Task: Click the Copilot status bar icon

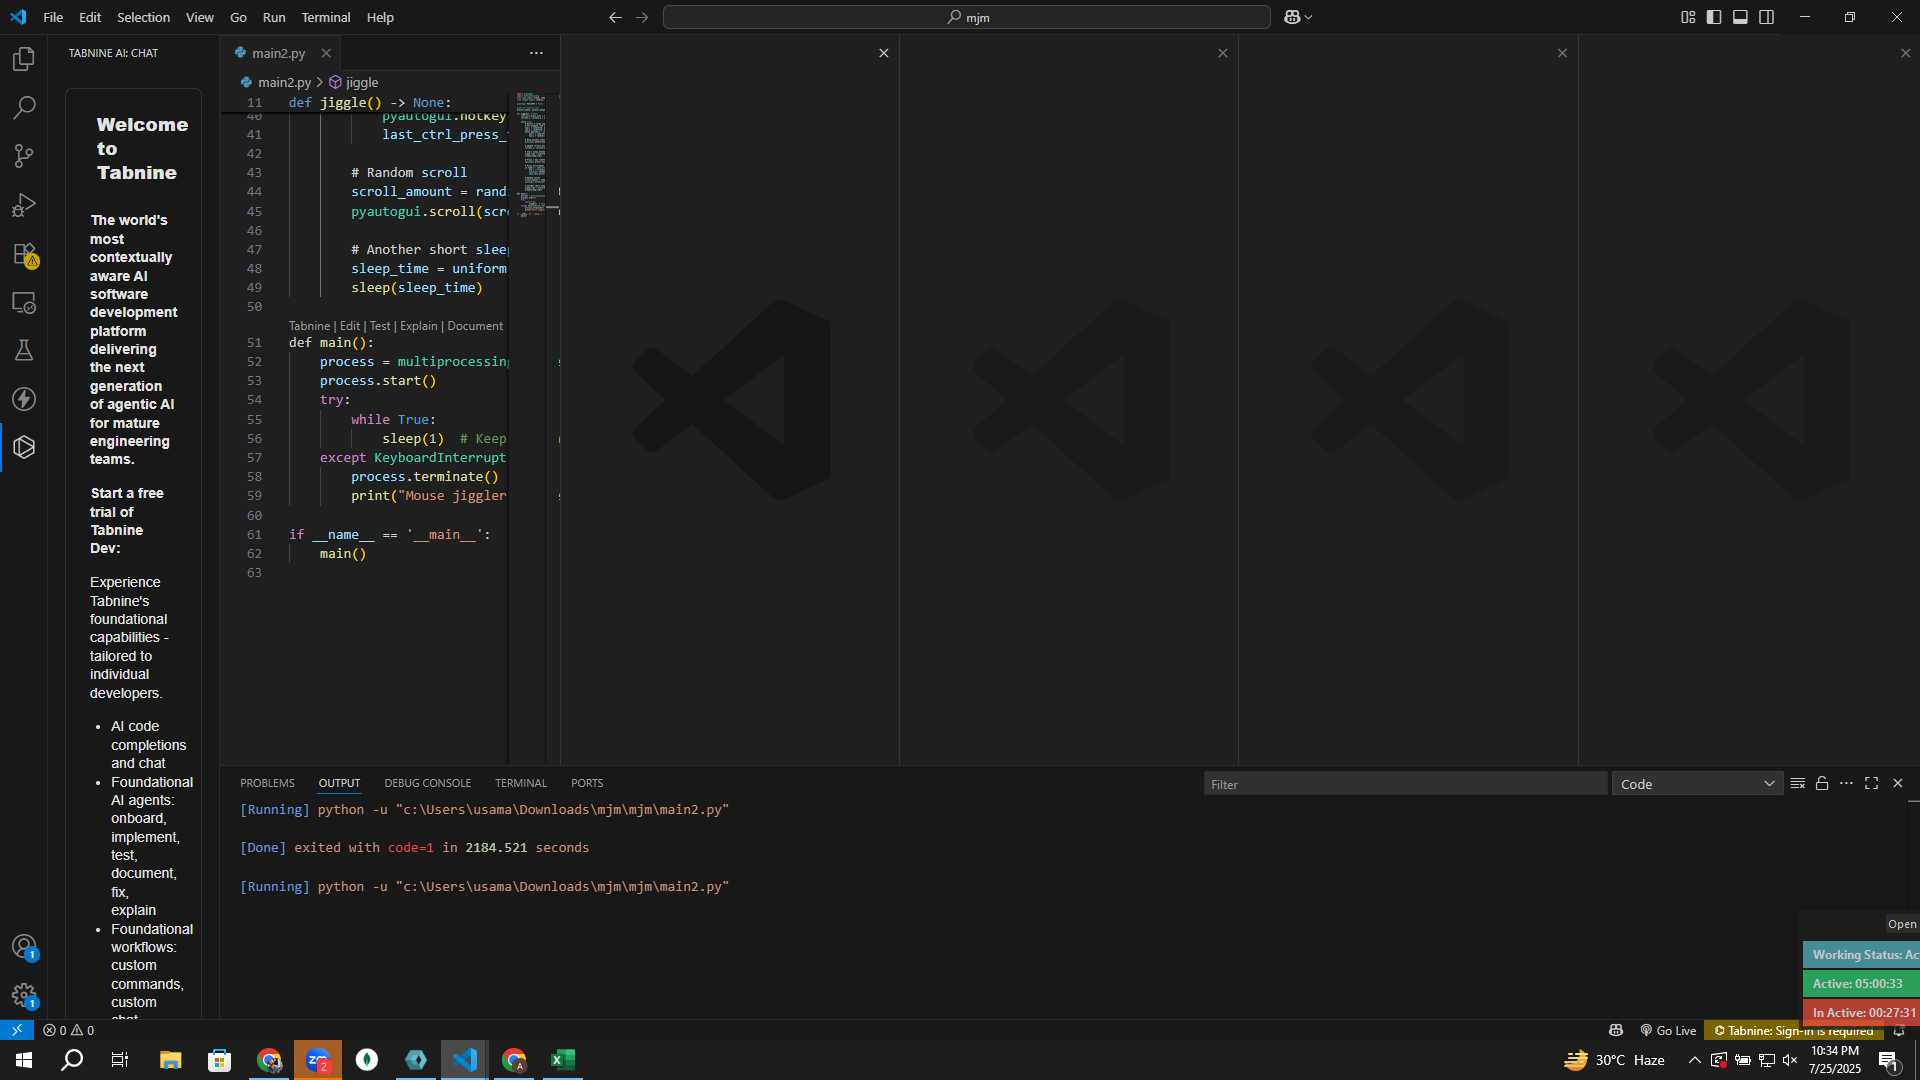Action: (1616, 1030)
